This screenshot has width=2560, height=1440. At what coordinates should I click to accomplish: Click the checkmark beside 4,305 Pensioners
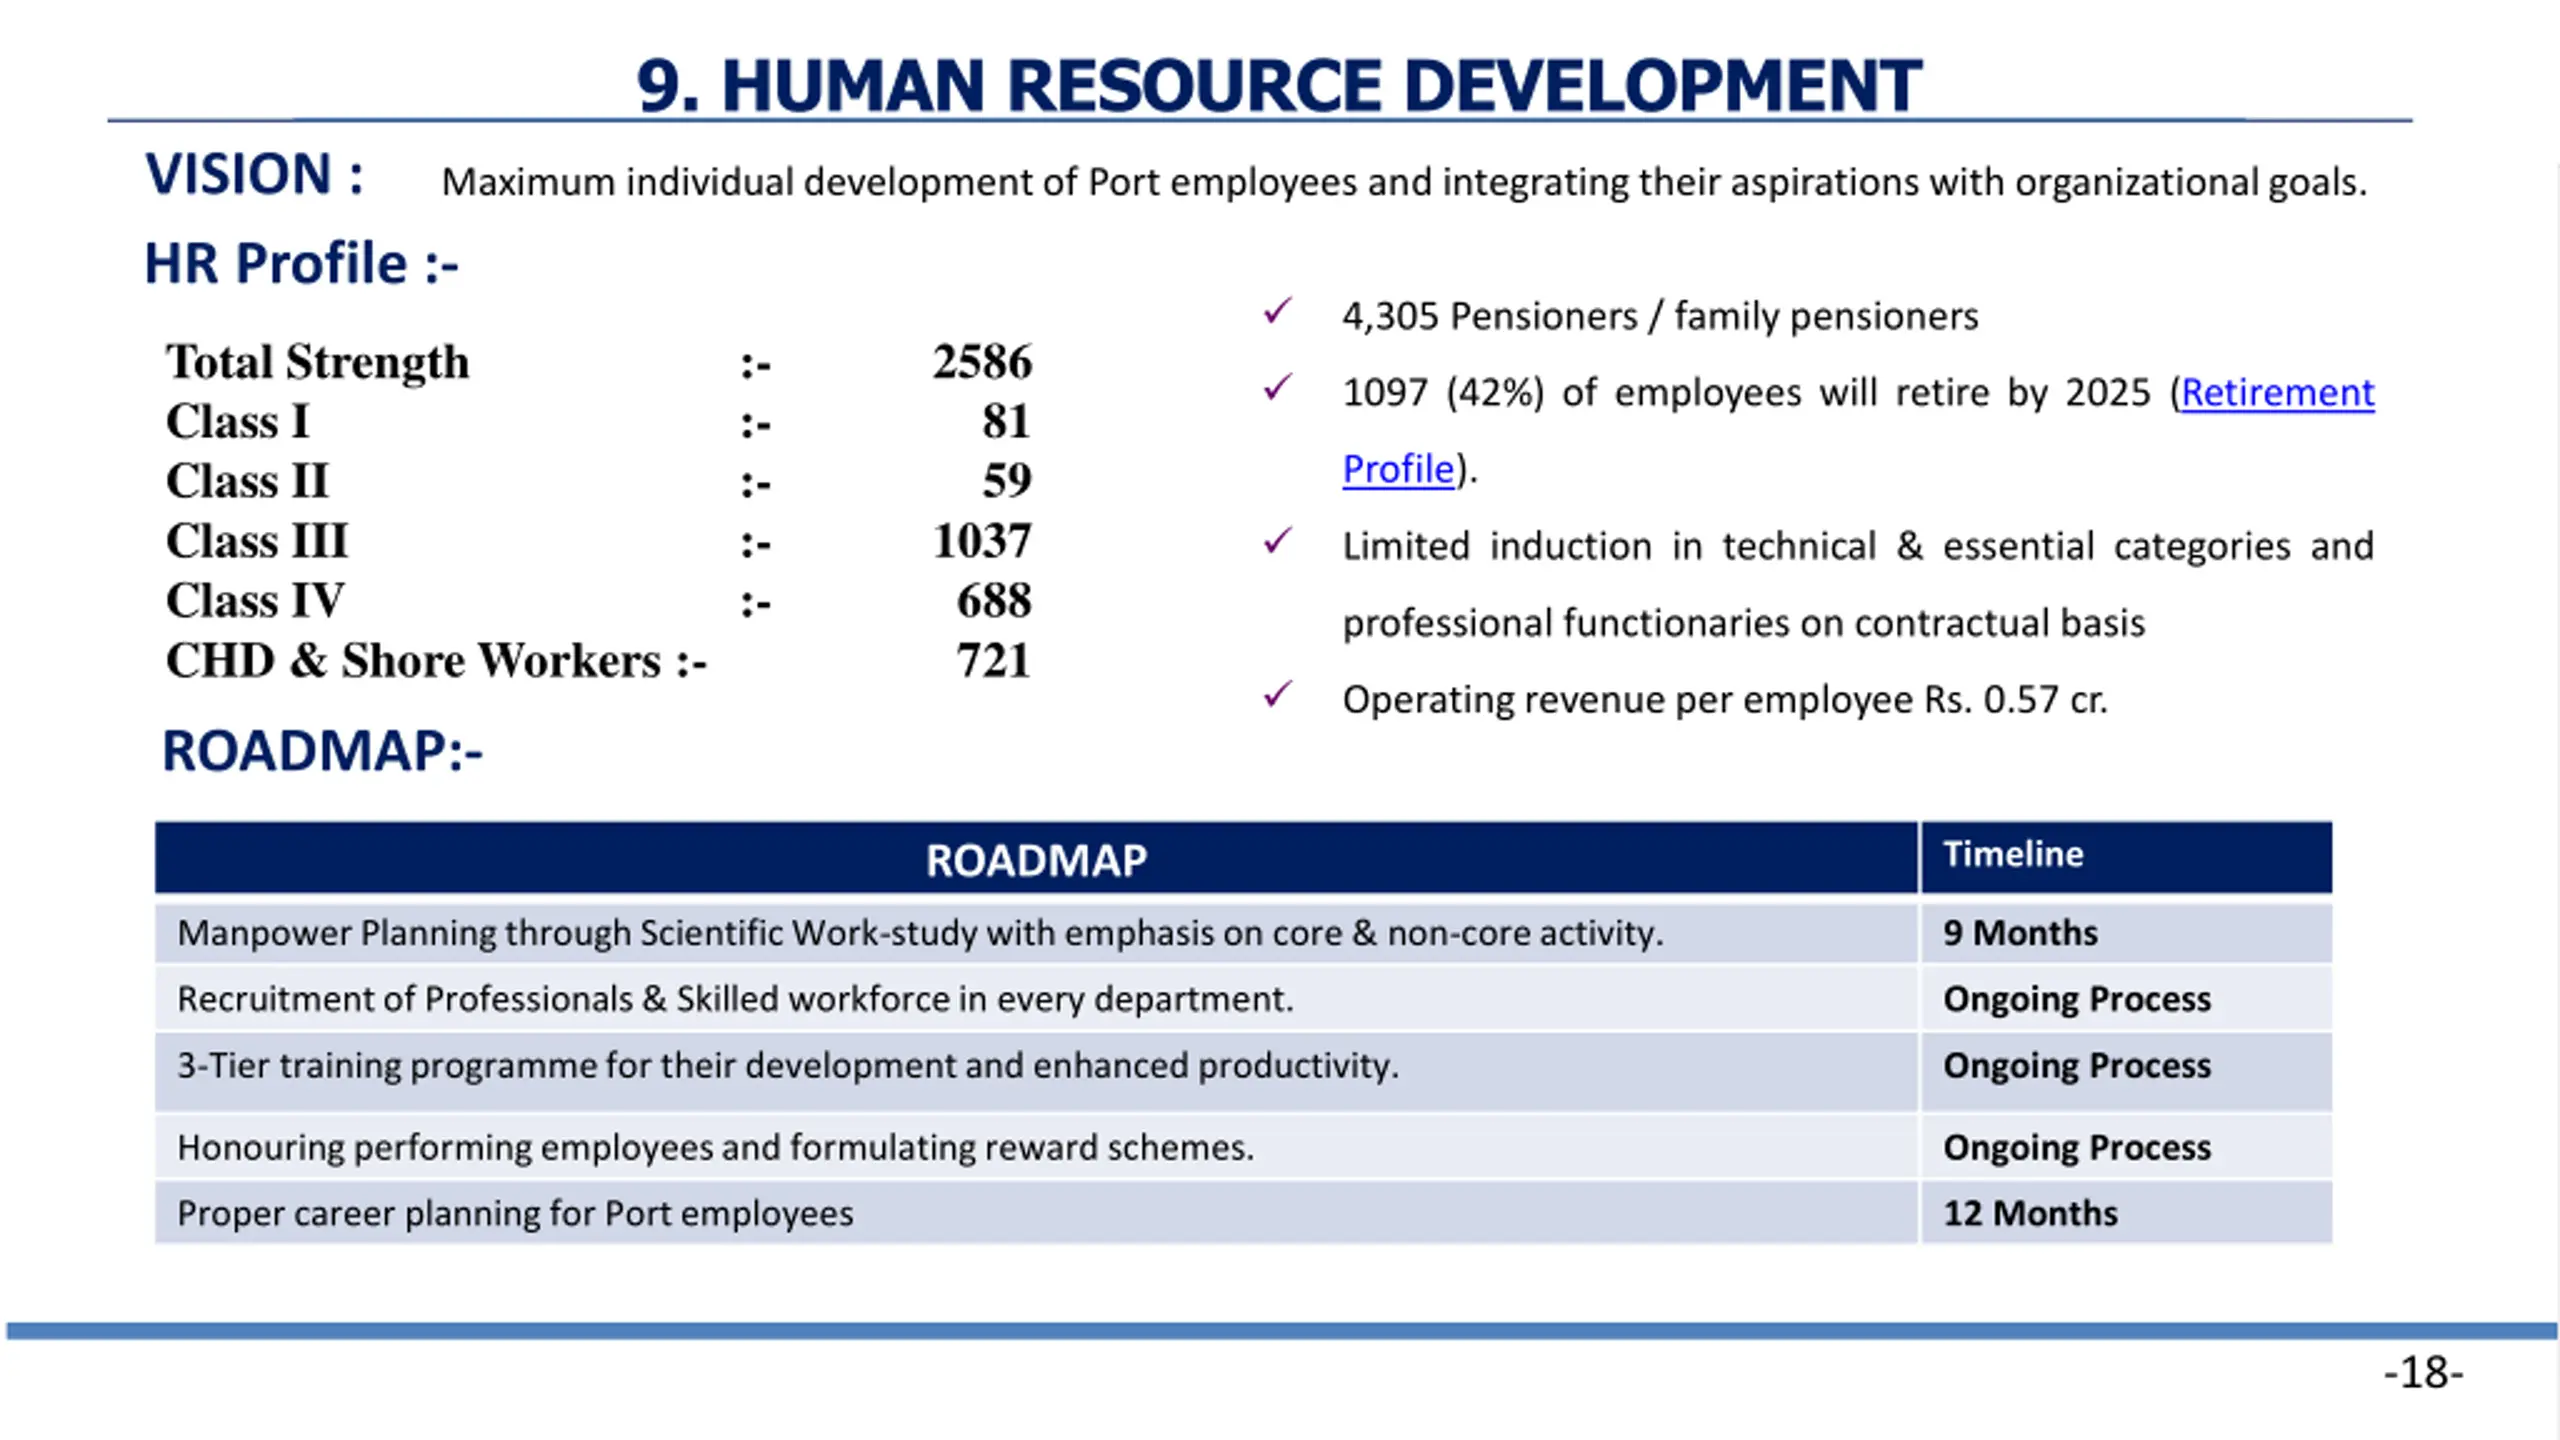[1278, 311]
